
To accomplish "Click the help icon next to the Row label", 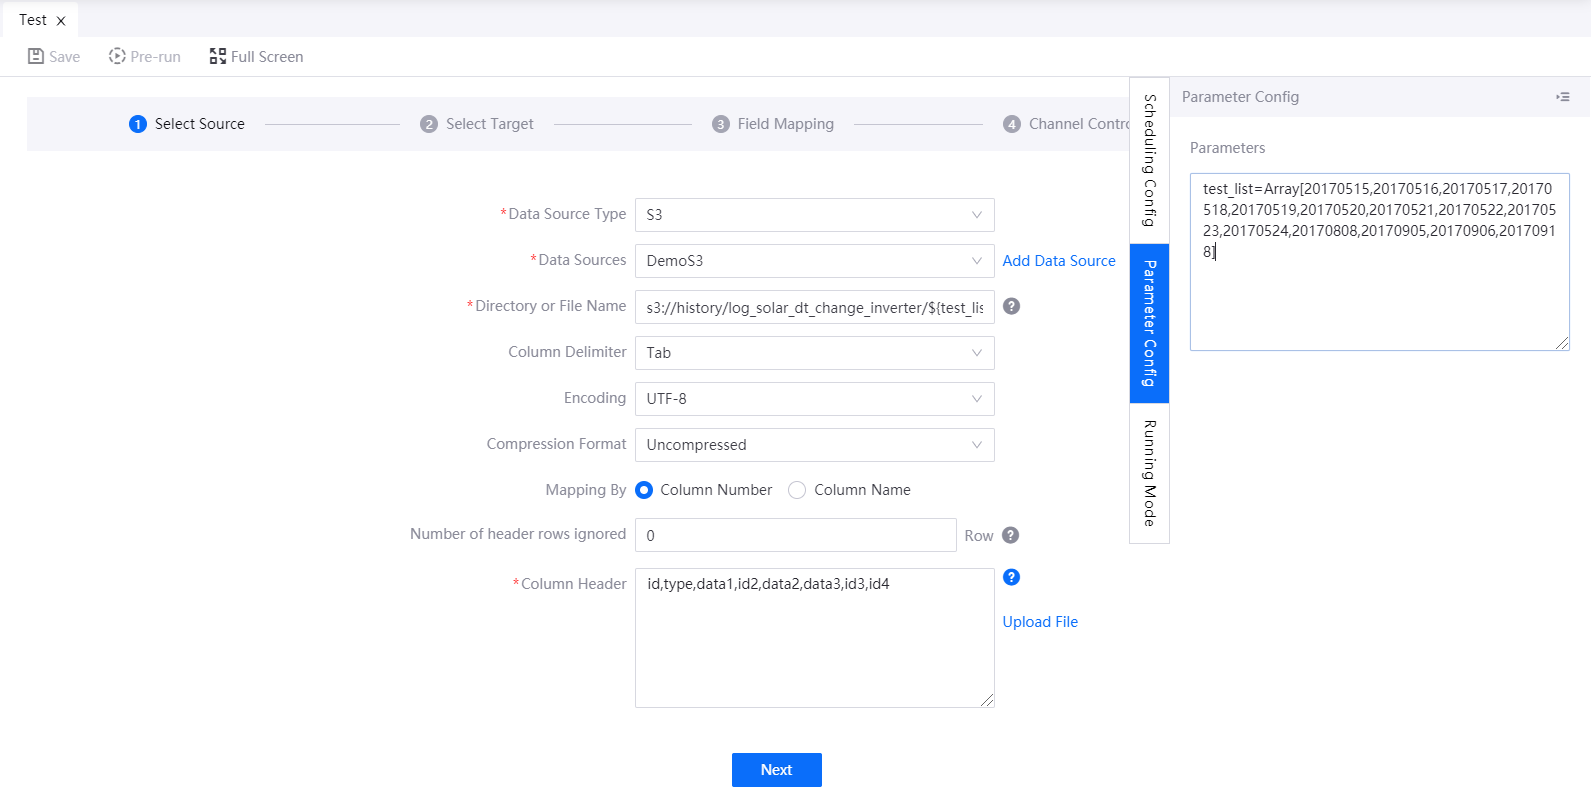I will pos(1010,535).
